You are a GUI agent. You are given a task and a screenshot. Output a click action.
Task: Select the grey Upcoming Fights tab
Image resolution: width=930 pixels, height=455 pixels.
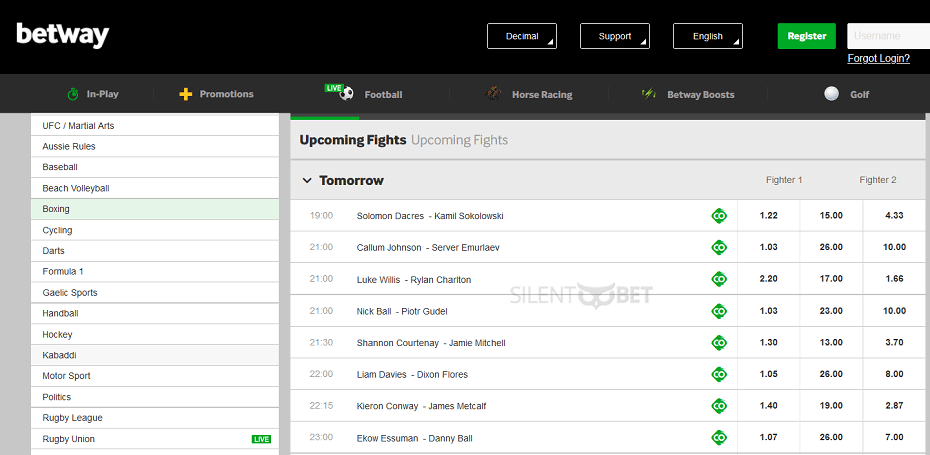460,140
